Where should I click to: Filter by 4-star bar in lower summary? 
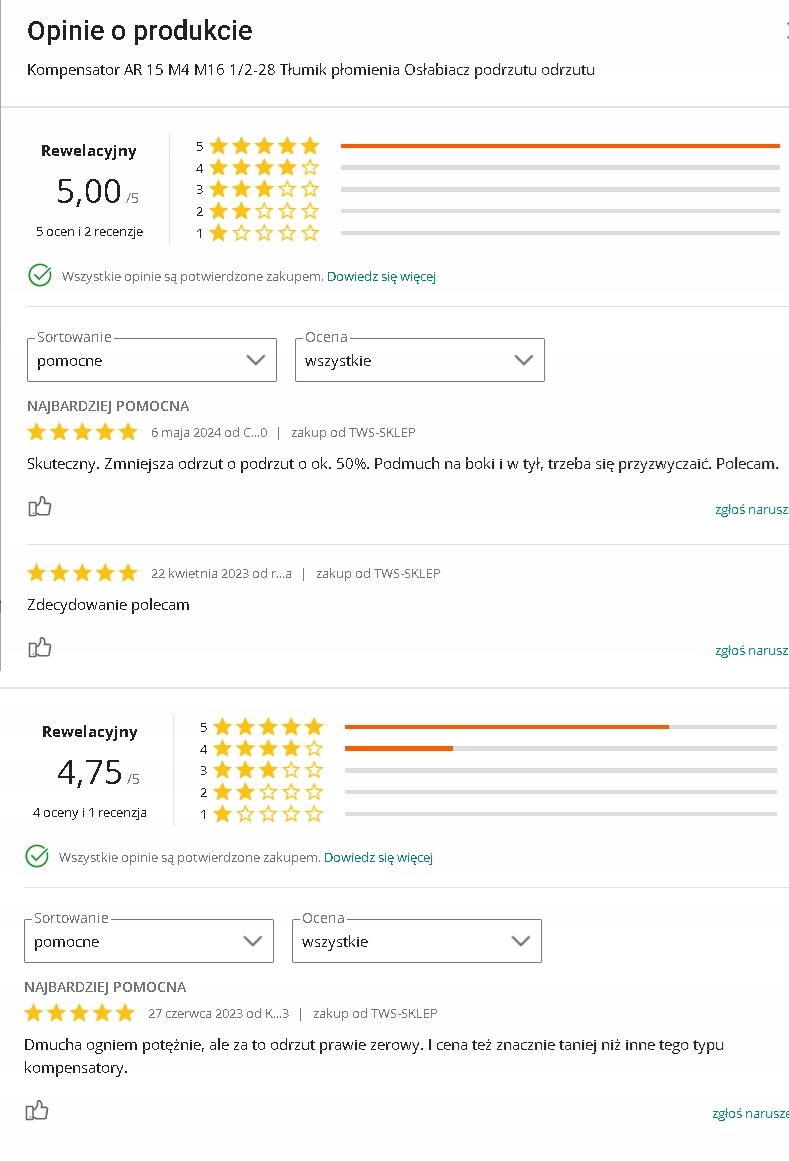(560, 748)
